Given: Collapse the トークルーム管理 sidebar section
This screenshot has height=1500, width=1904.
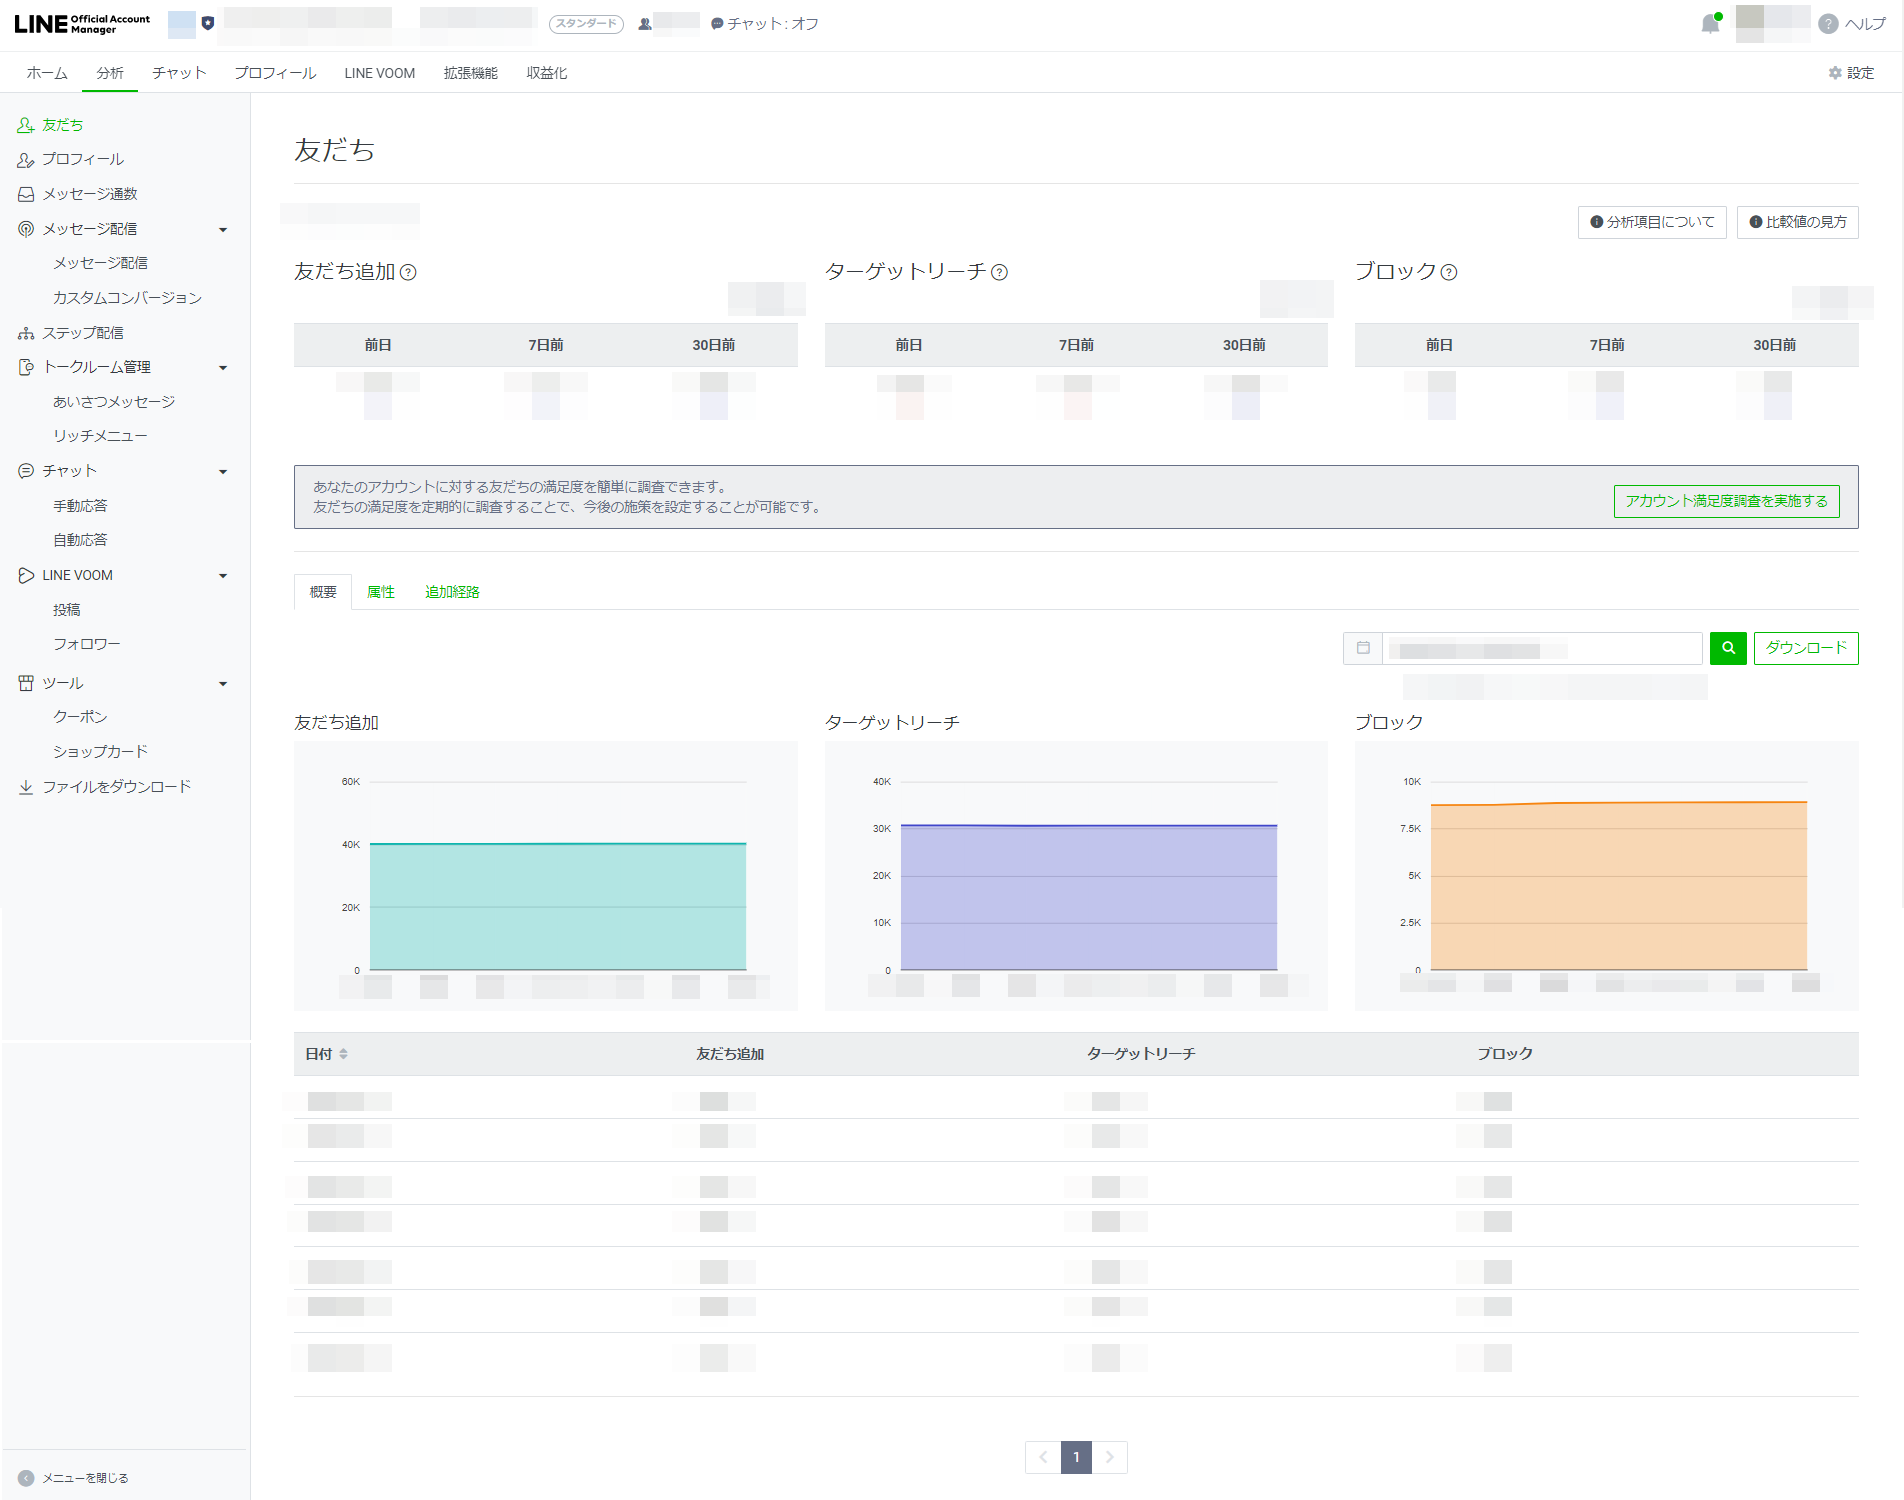Looking at the screenshot, I should (x=223, y=368).
